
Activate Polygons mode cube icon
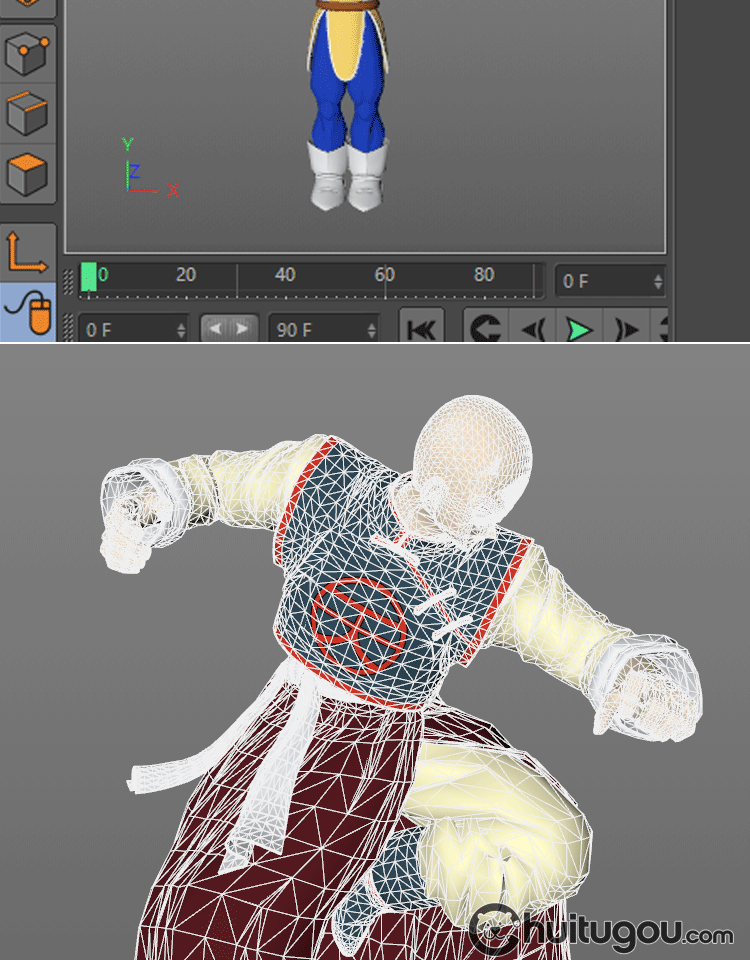(27, 174)
